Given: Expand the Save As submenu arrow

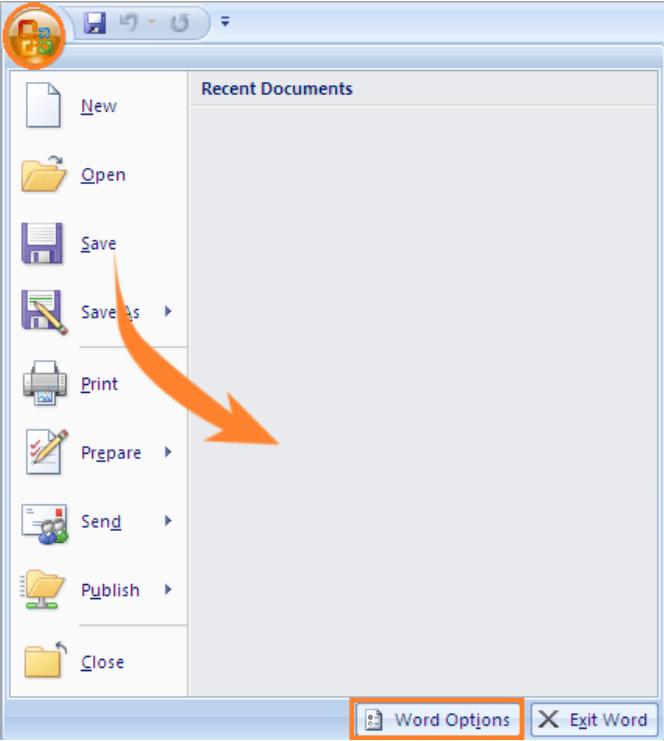Looking at the screenshot, I should click(168, 311).
